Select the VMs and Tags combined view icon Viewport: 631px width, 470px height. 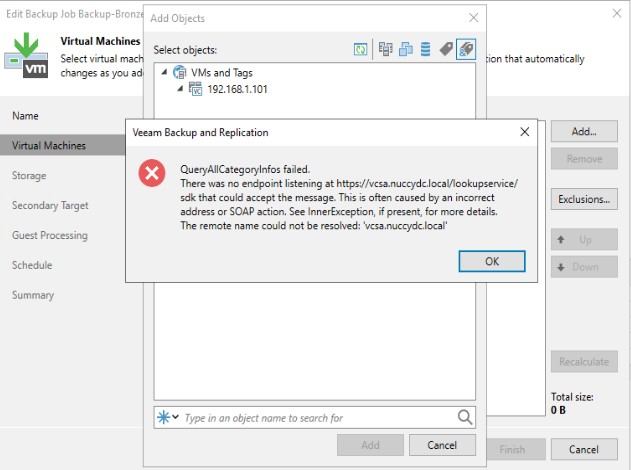coord(466,49)
